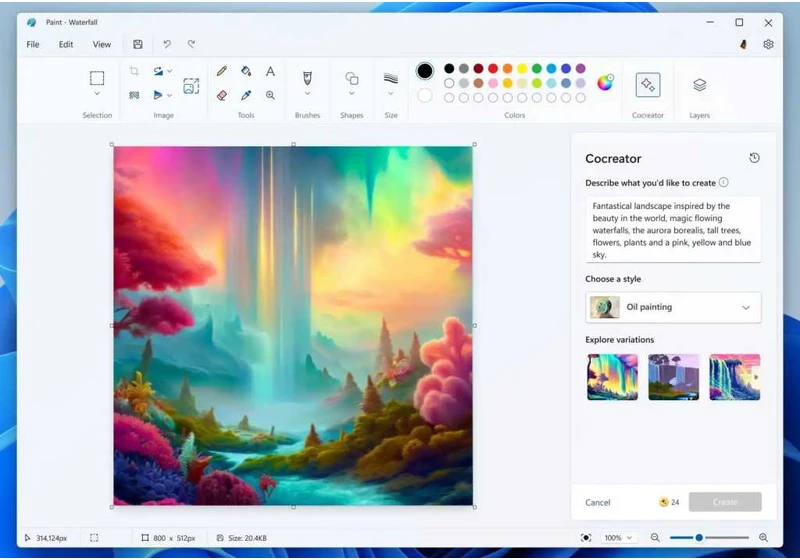Pick the purple color swatch
Viewport: 800px width, 560px height.
tap(581, 68)
